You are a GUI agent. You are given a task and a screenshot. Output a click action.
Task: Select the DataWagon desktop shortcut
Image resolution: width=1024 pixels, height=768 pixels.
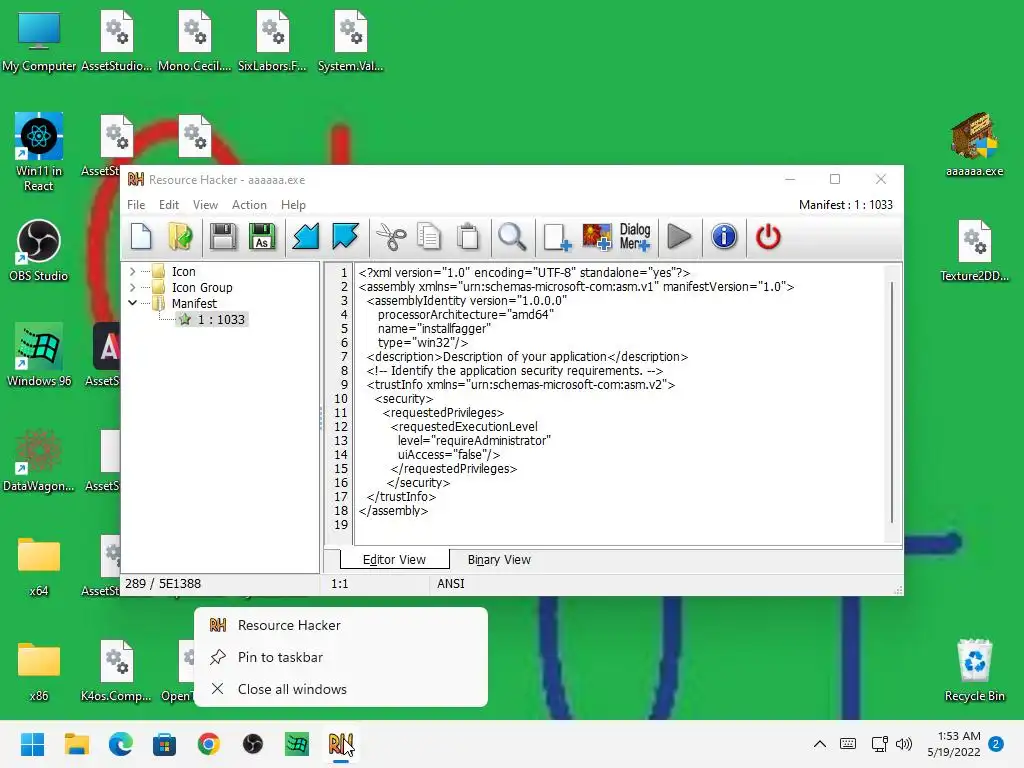click(x=39, y=460)
